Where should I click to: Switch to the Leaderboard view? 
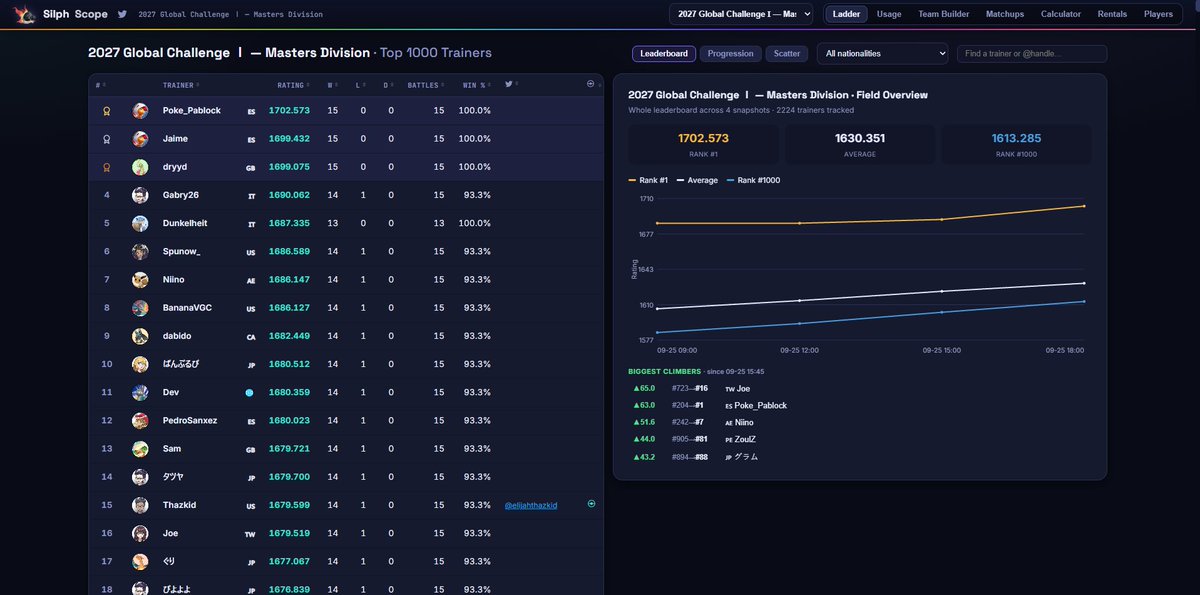coord(664,53)
